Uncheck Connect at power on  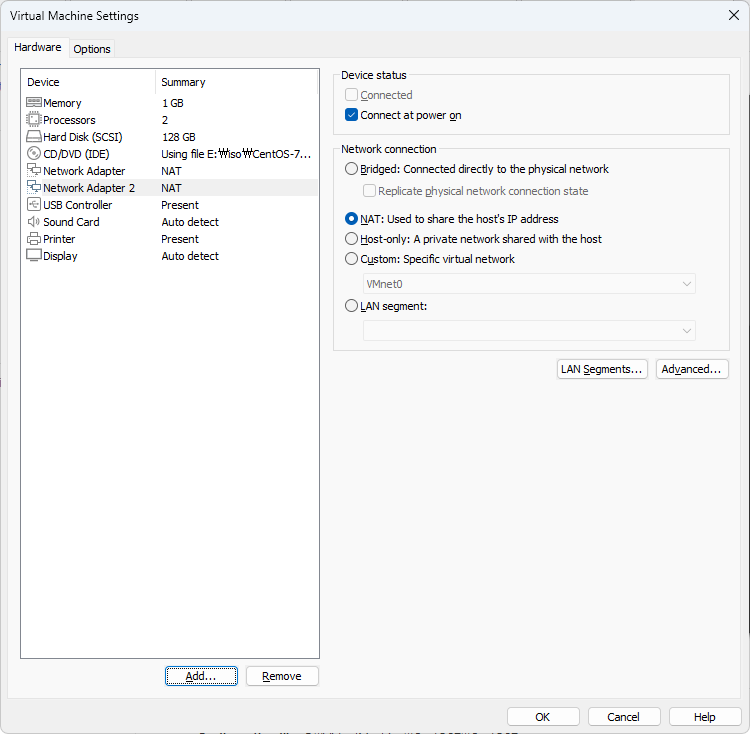coord(351,115)
